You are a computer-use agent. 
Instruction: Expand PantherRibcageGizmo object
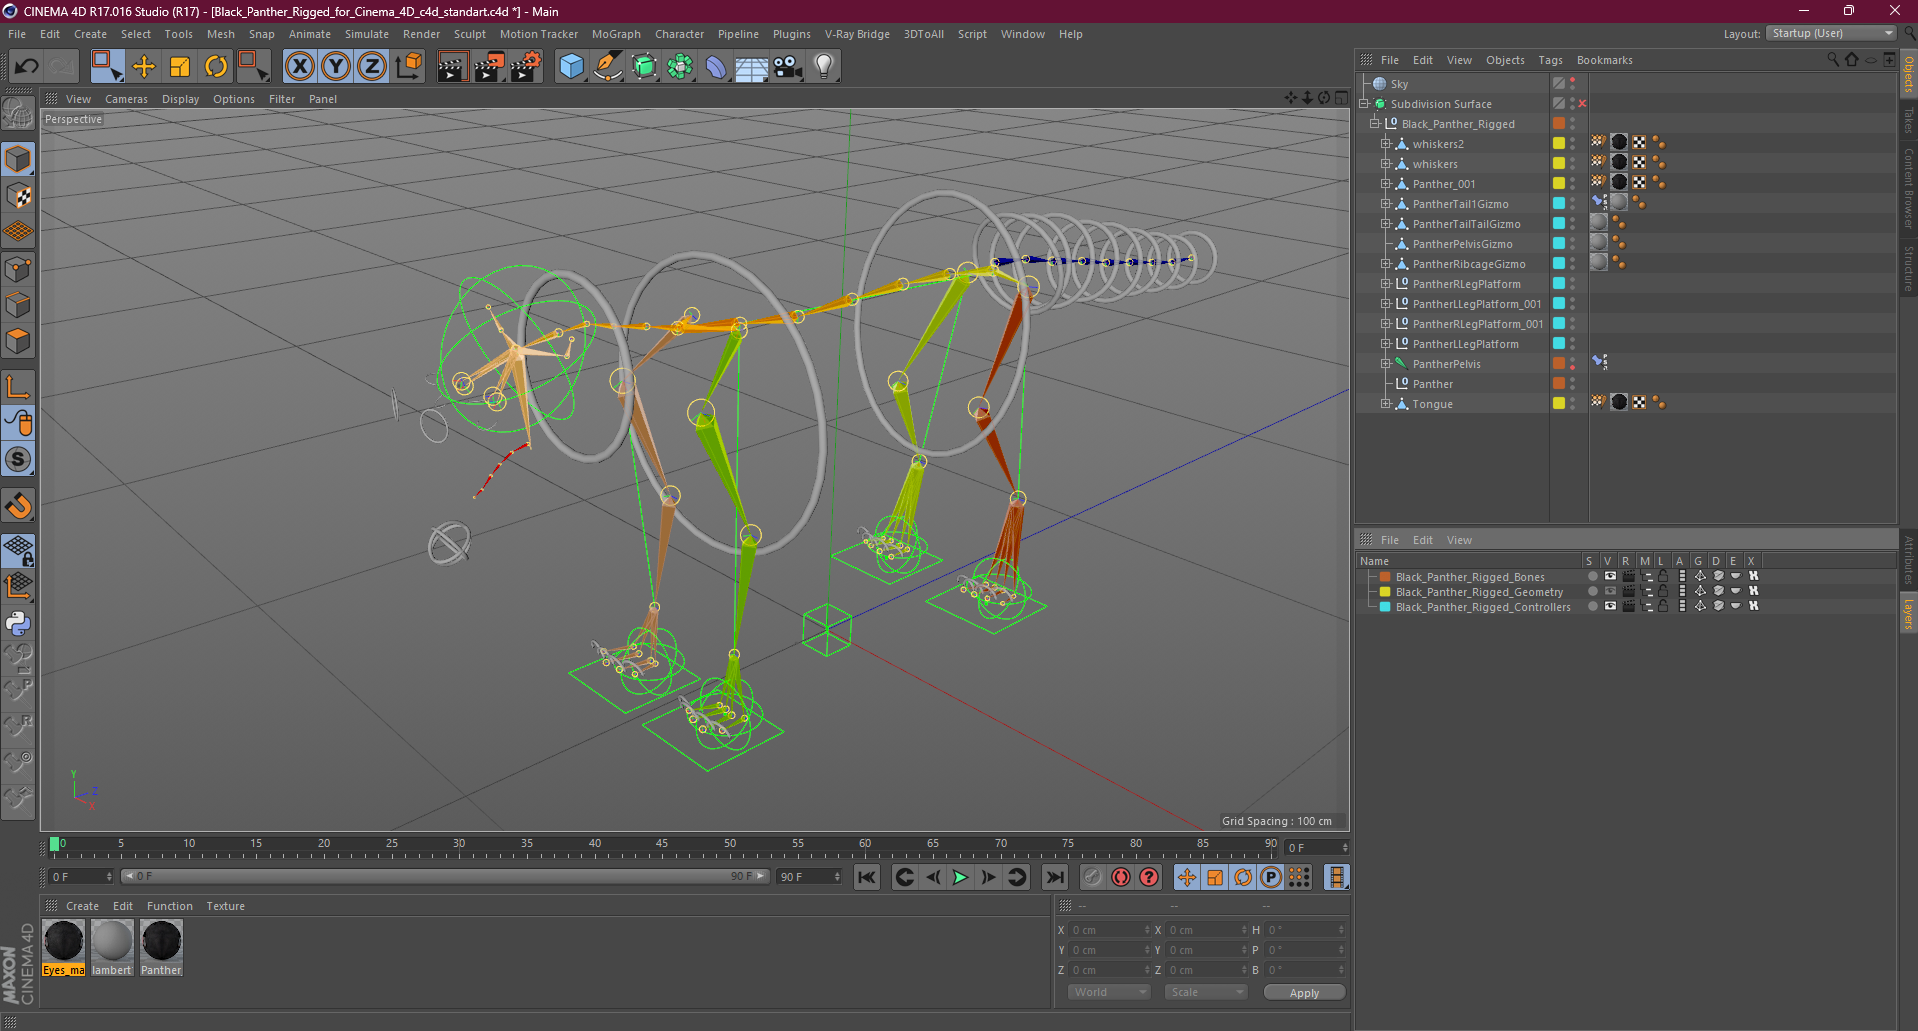click(1386, 264)
